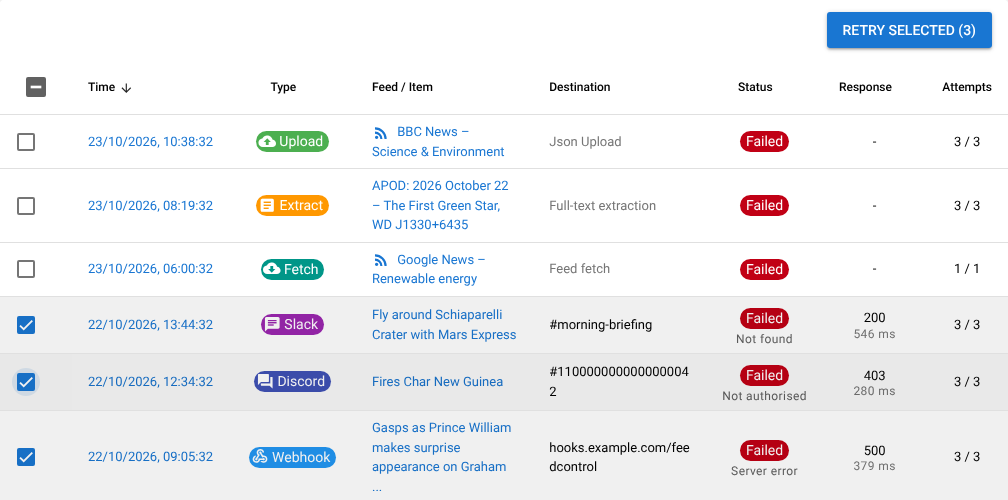Click the 403 response code cell
The width and height of the screenshot is (1008, 500).
point(874,375)
